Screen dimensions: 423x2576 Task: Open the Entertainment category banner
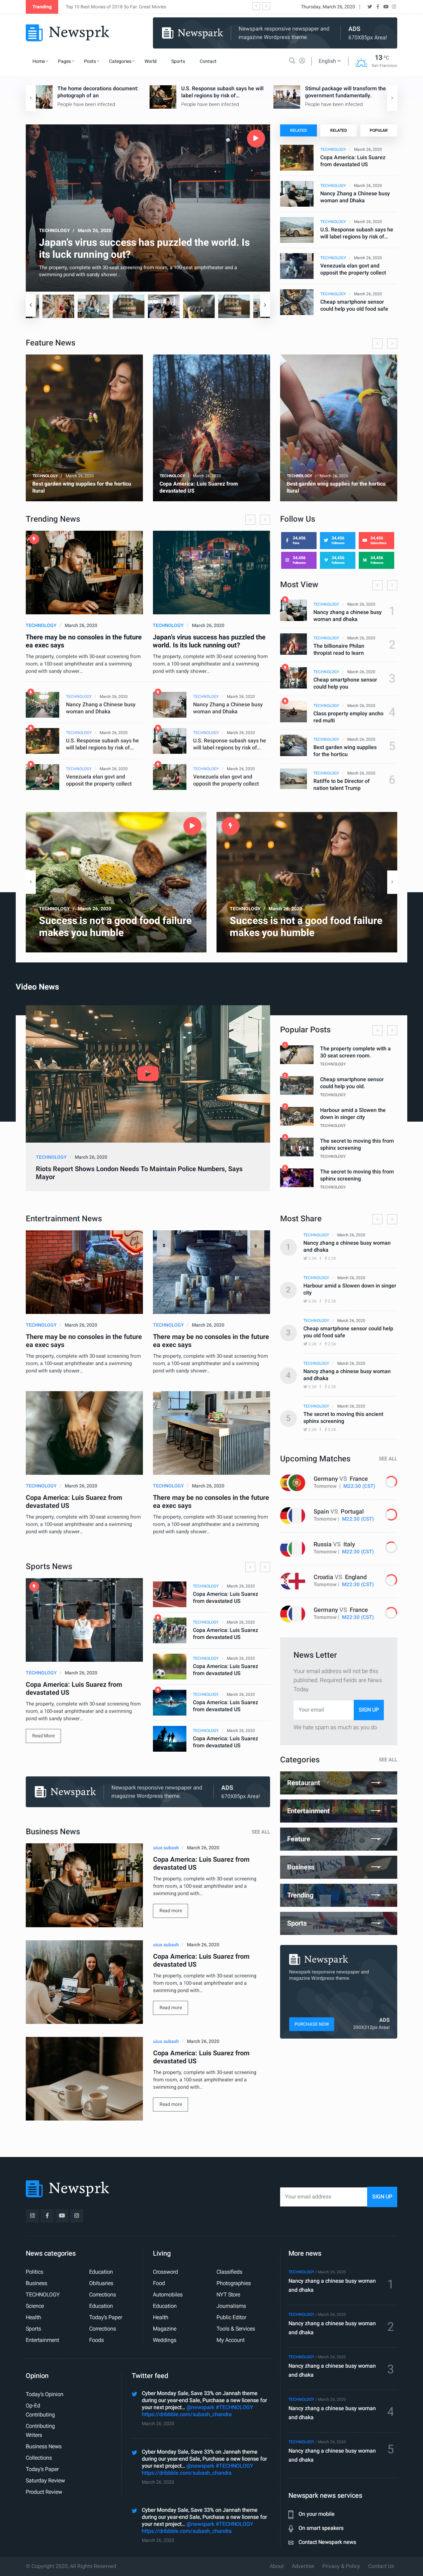(338, 1811)
